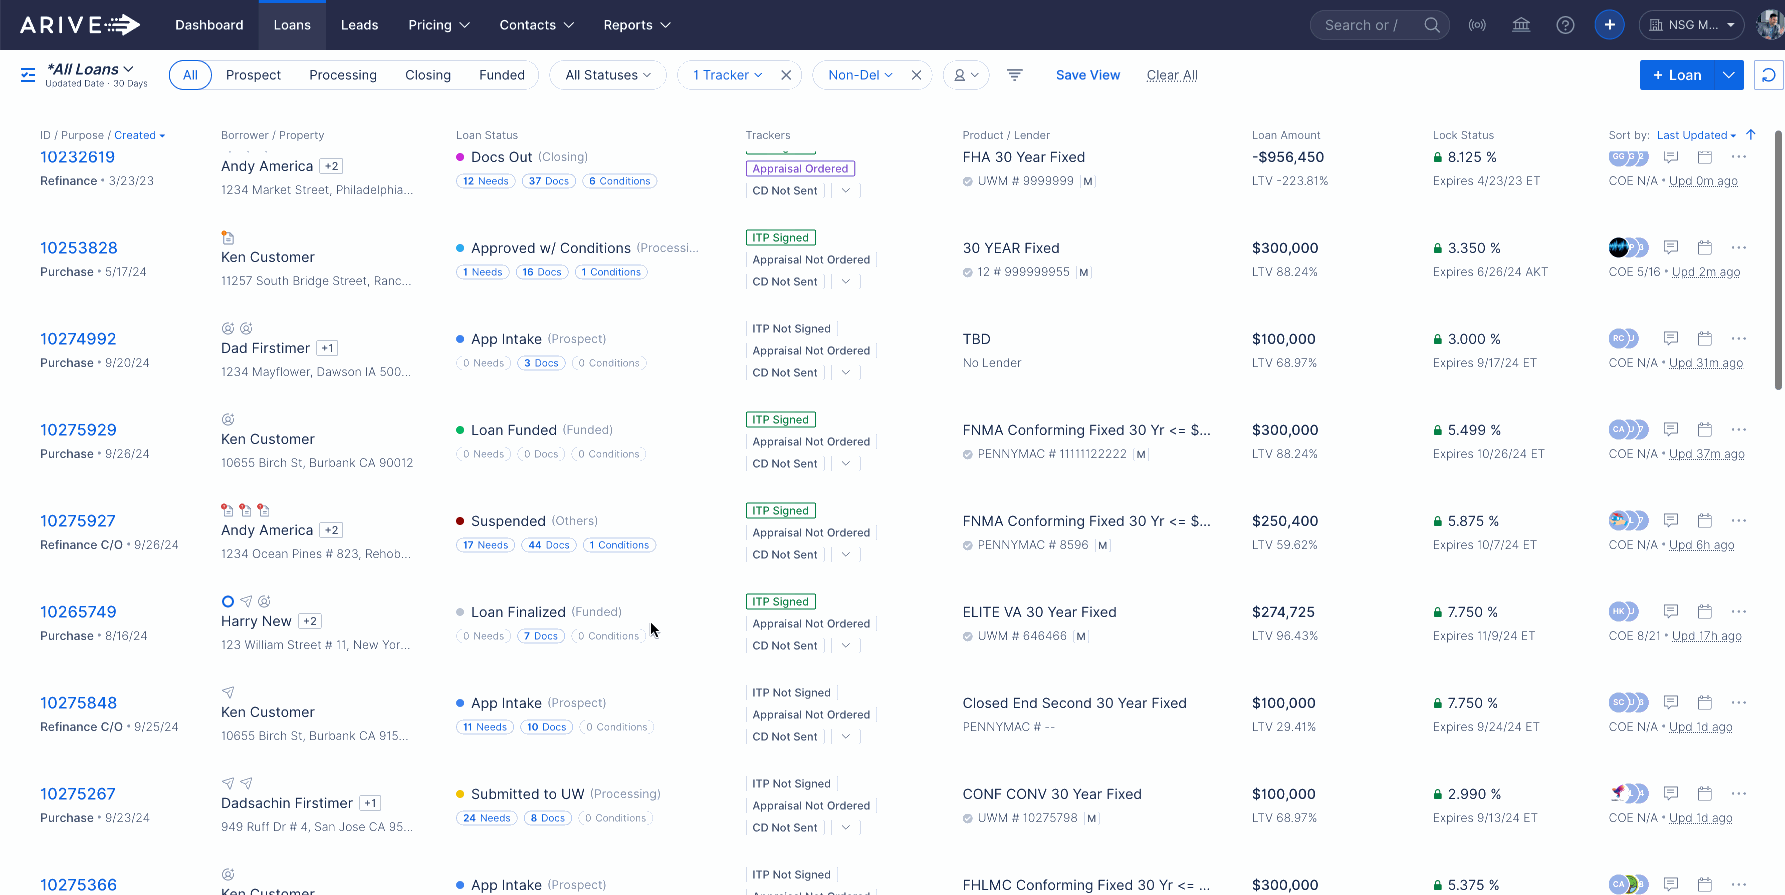The height and width of the screenshot is (895, 1785).
Task: Open the Last Updated sort dropdown
Action: pos(1696,135)
